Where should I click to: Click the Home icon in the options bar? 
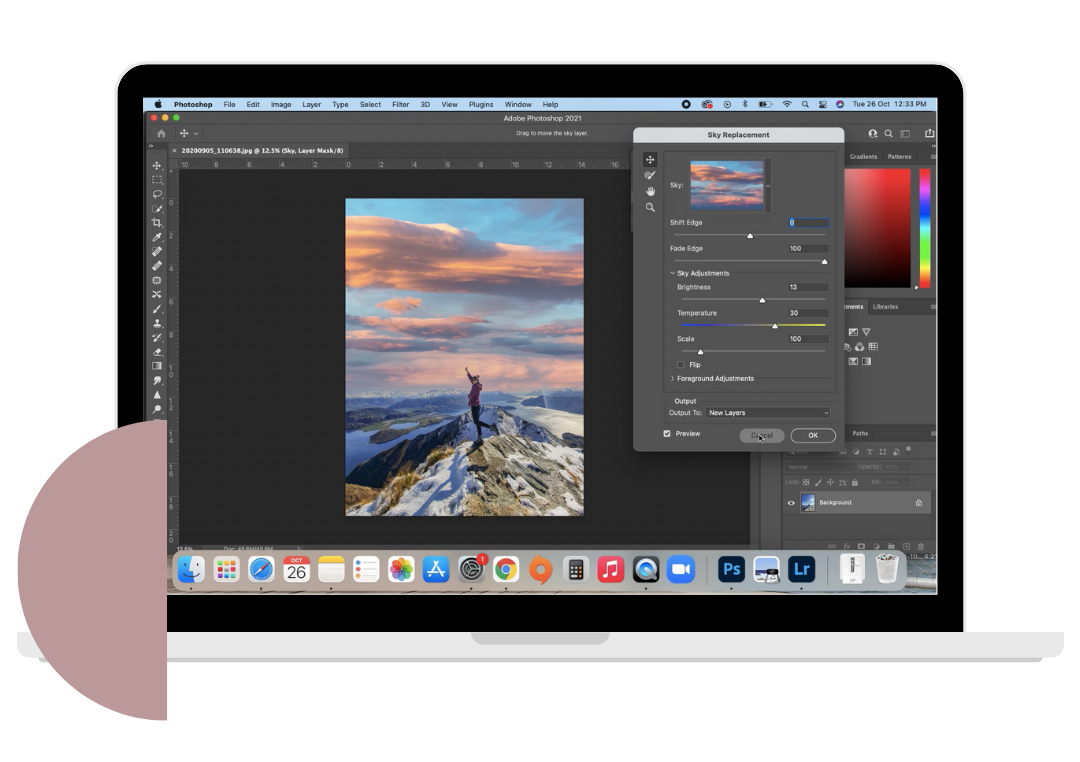click(x=161, y=133)
